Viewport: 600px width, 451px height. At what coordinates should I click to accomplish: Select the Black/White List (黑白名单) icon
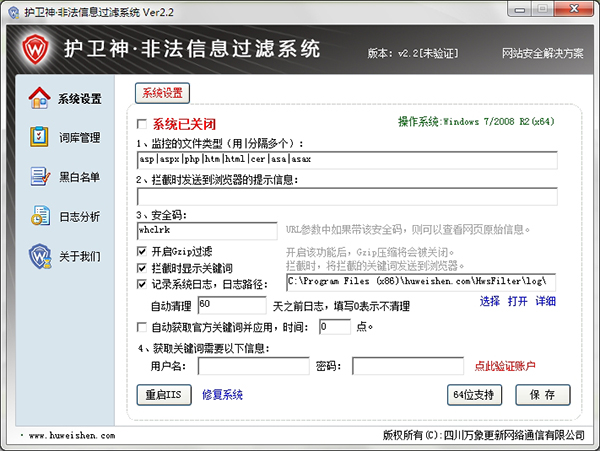pyautogui.click(x=39, y=177)
